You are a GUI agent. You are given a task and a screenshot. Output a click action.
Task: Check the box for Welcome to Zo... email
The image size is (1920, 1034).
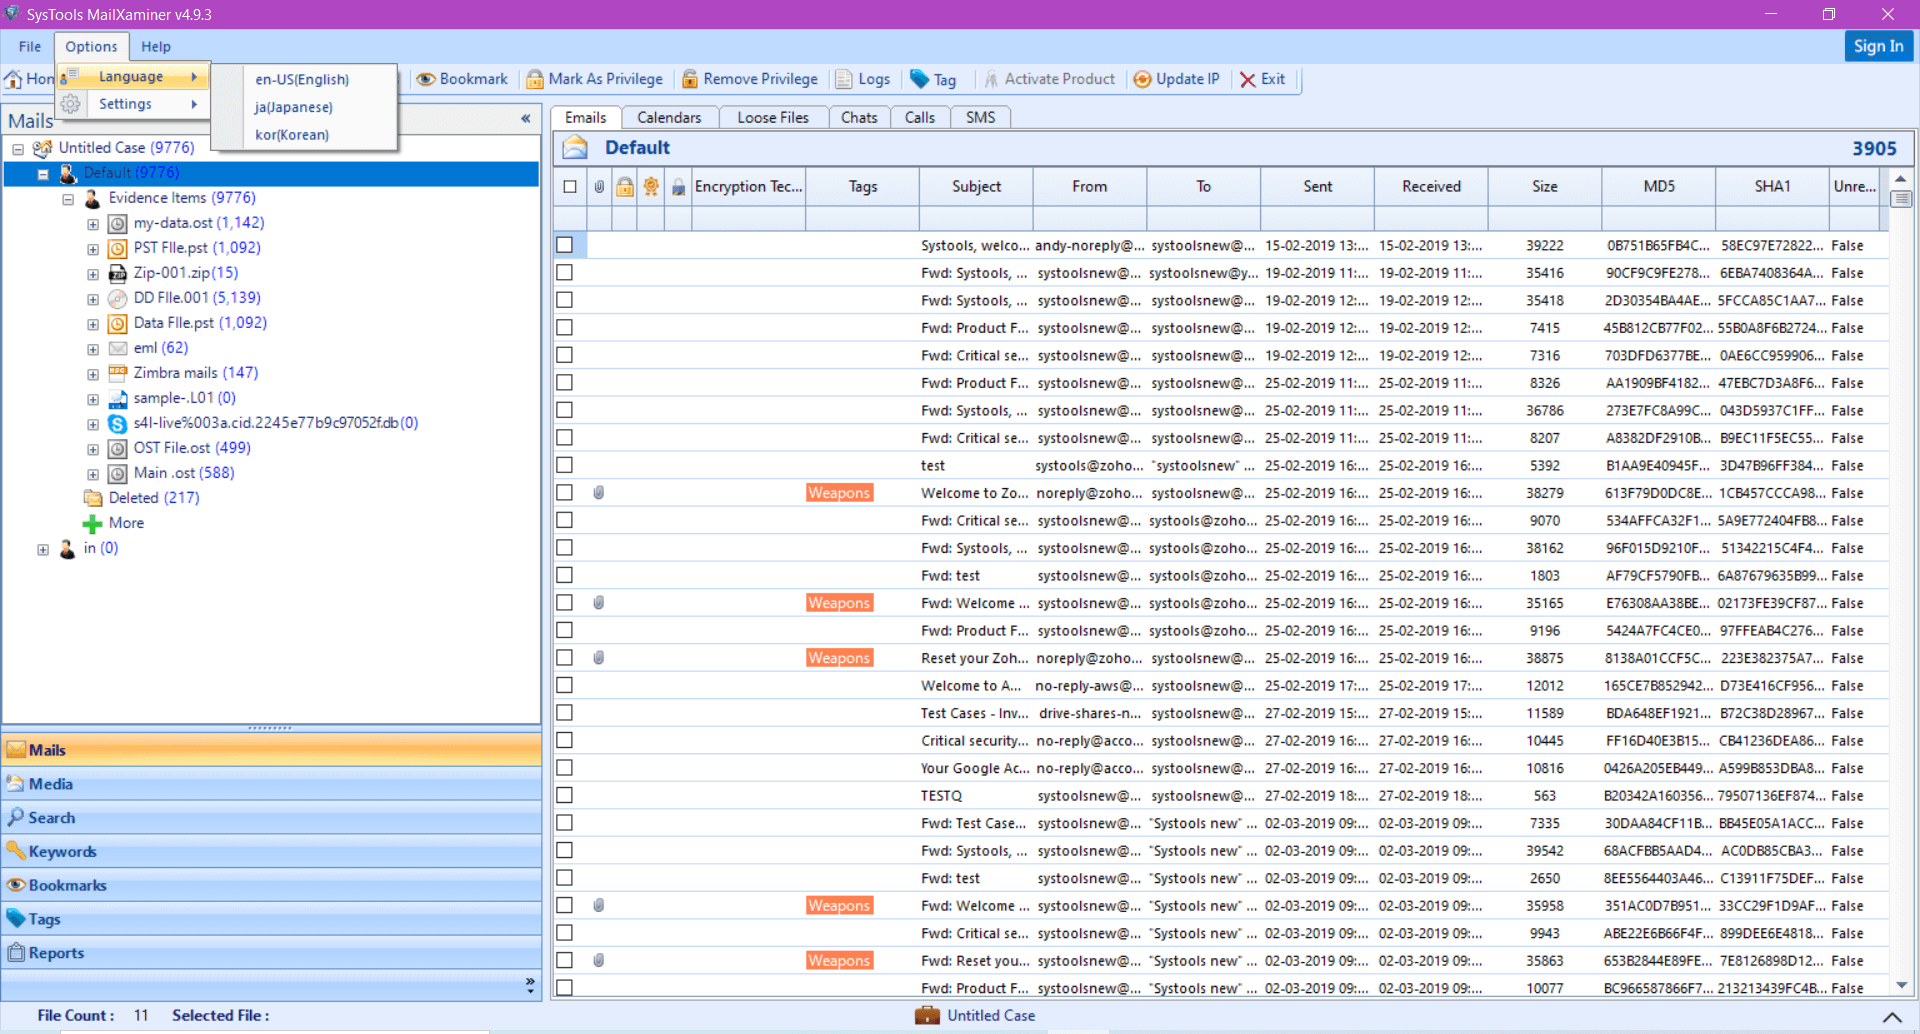pos(565,493)
